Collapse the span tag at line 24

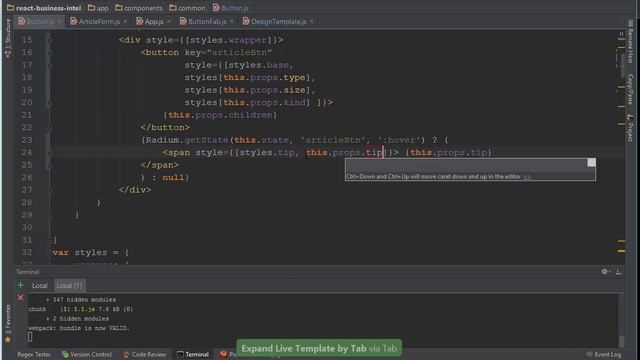click(49, 153)
